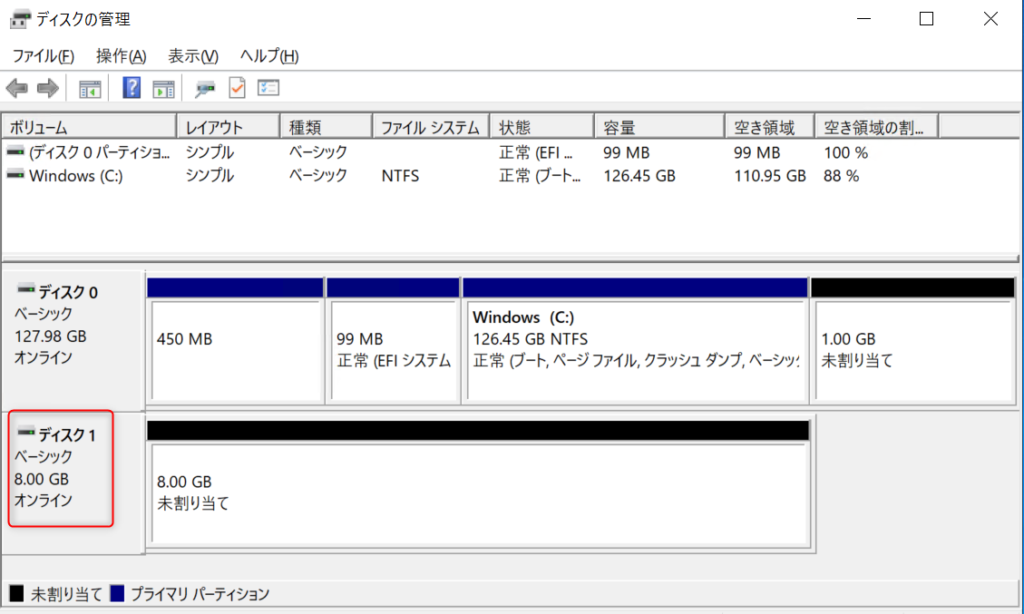The height and width of the screenshot is (614, 1024).
Task: Click the 126.45 GB capacity cell in volume list
Action: point(639,176)
